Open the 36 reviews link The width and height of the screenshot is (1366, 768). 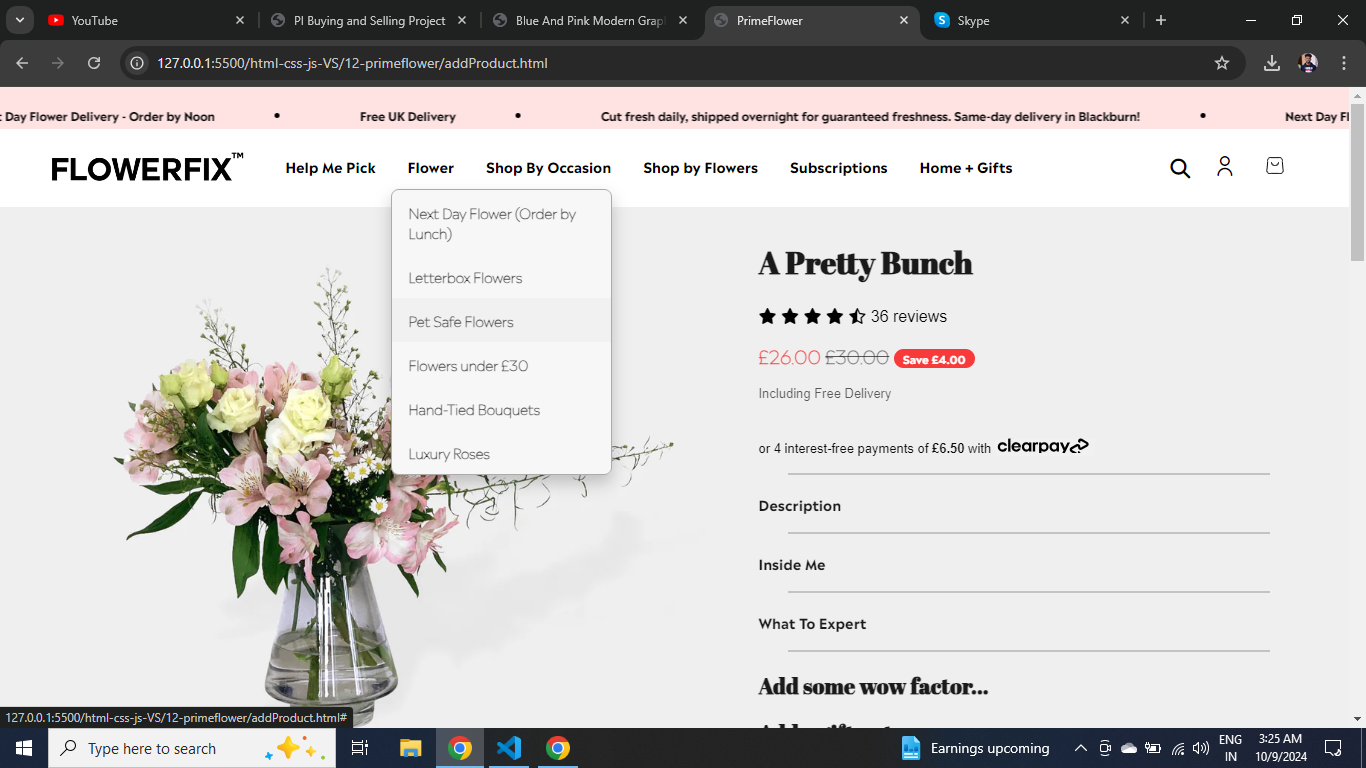coord(909,316)
